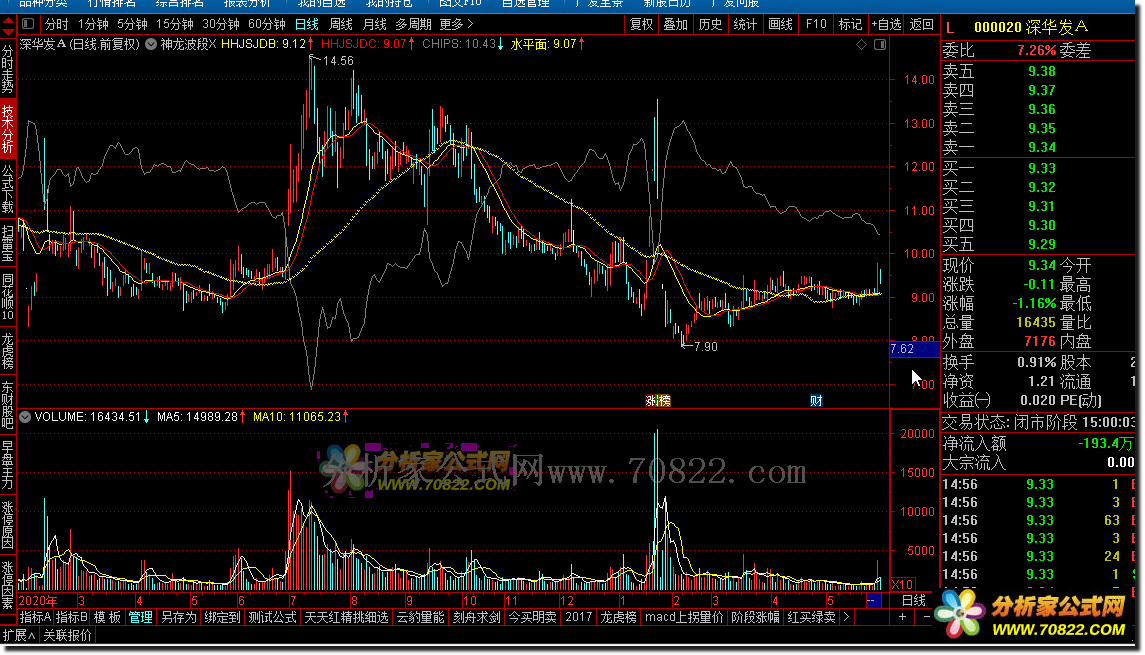1145x655 pixels.
Task: Open the 多周期 multi-period view
Action: point(413,24)
